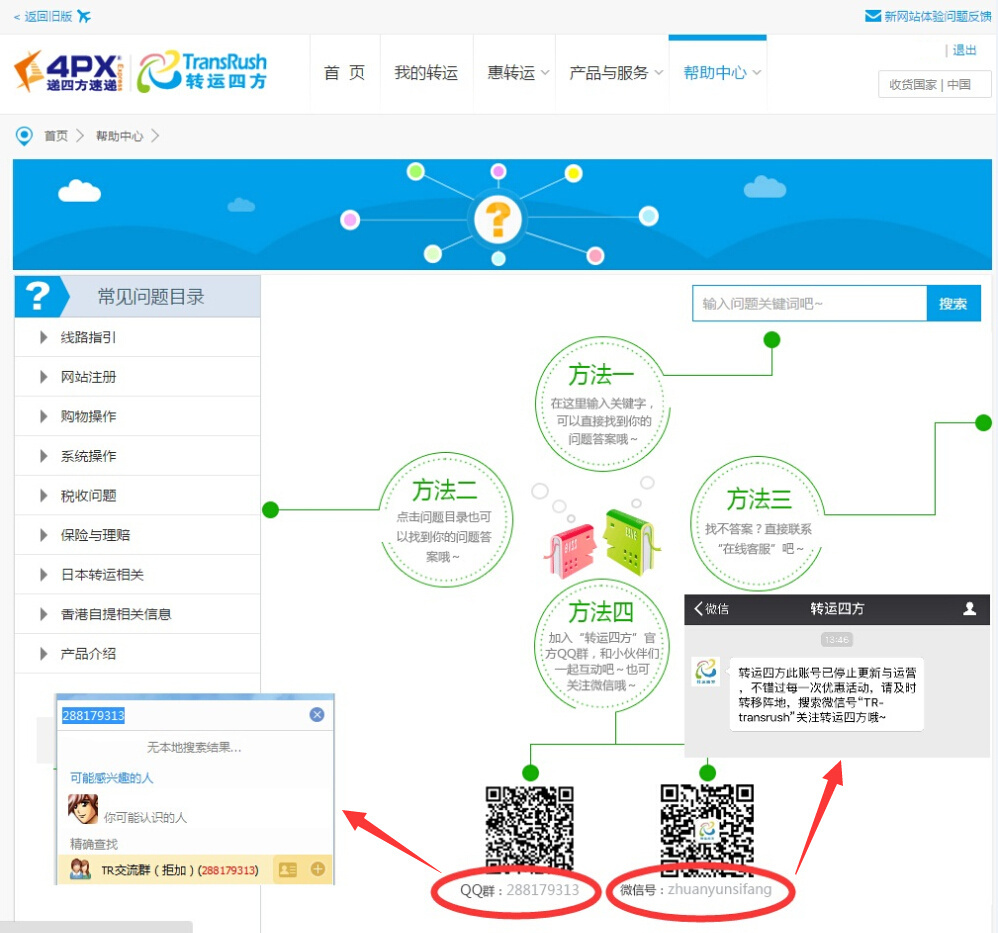Open the 产品与服务 dropdown menu

pyautogui.click(x=615, y=73)
